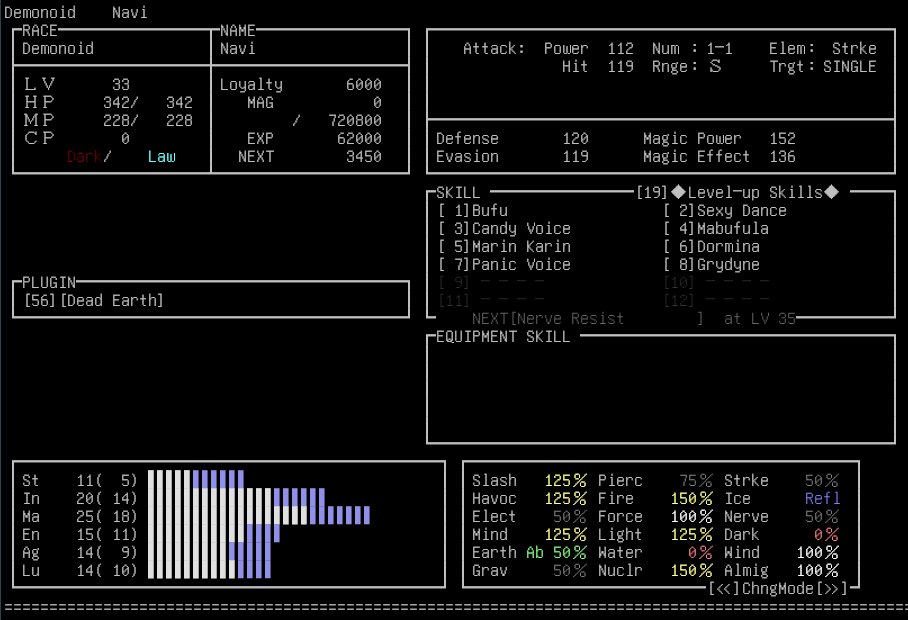This screenshot has height=620, width=908.
Task: Click the LV value 33
Action: (x=120, y=85)
